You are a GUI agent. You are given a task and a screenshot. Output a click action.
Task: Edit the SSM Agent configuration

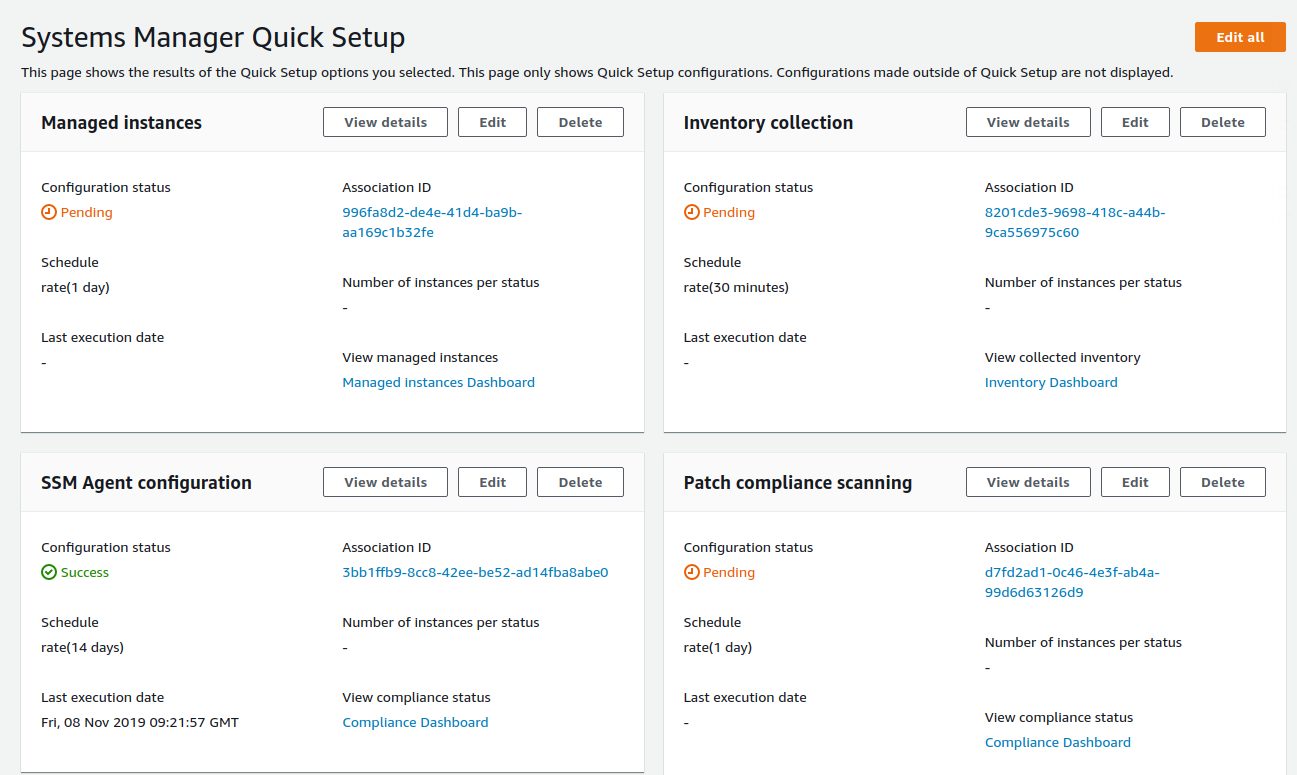pos(492,482)
